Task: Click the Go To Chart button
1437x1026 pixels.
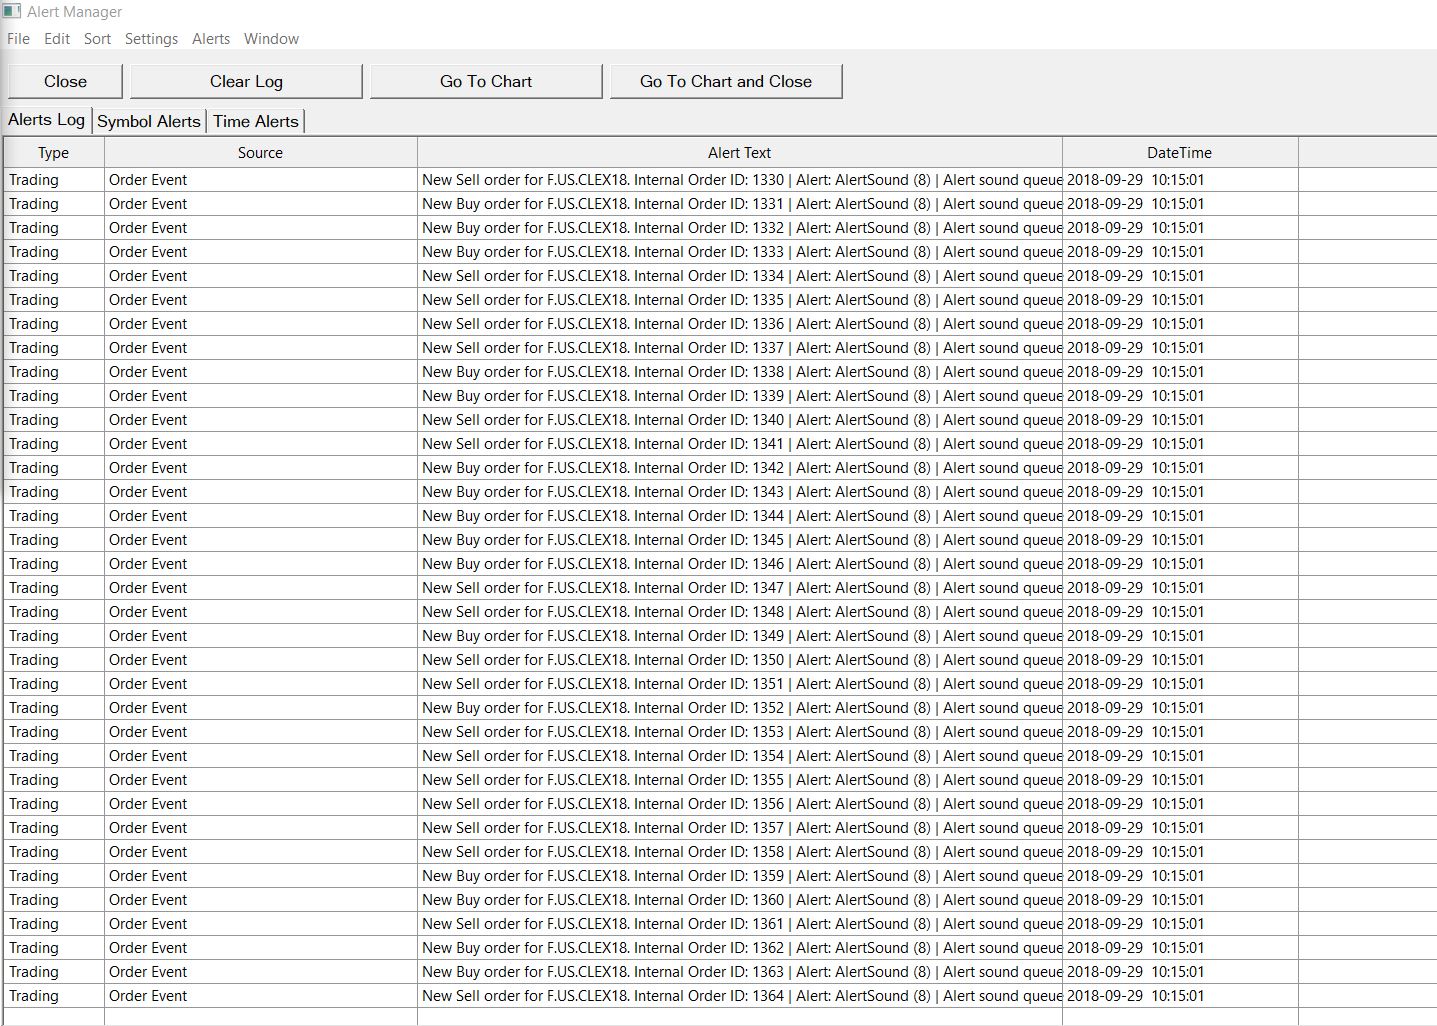Action: 486,82
